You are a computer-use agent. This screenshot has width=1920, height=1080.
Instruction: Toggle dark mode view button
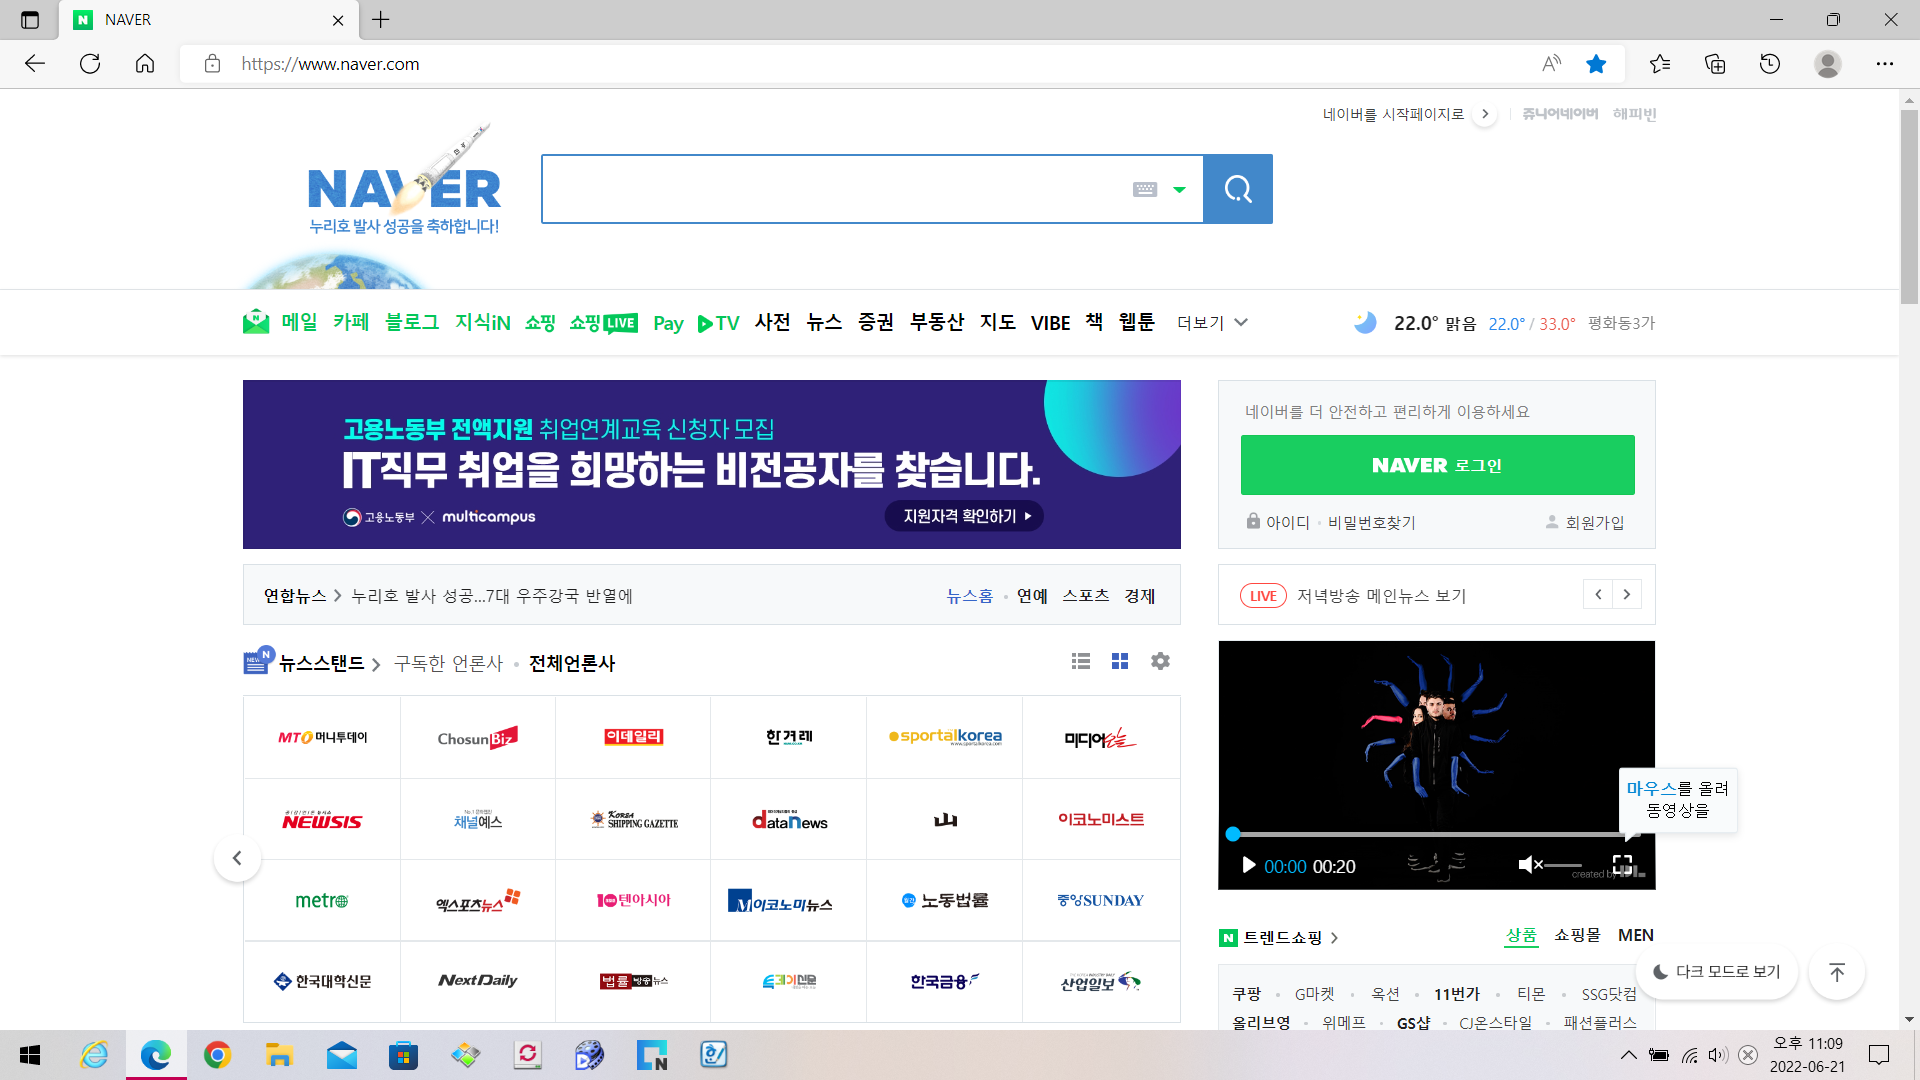pyautogui.click(x=1717, y=972)
